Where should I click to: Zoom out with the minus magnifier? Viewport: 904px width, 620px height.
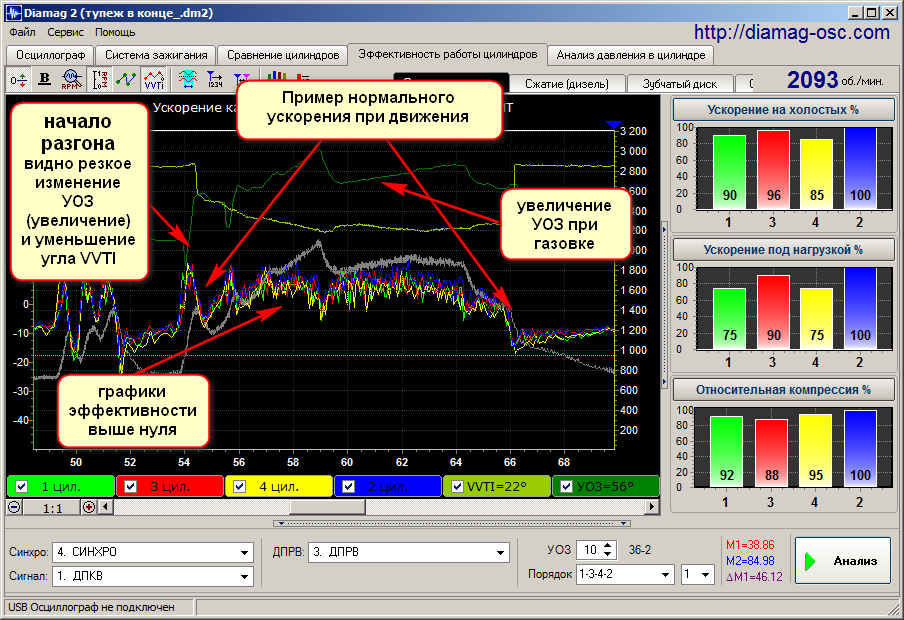15,507
